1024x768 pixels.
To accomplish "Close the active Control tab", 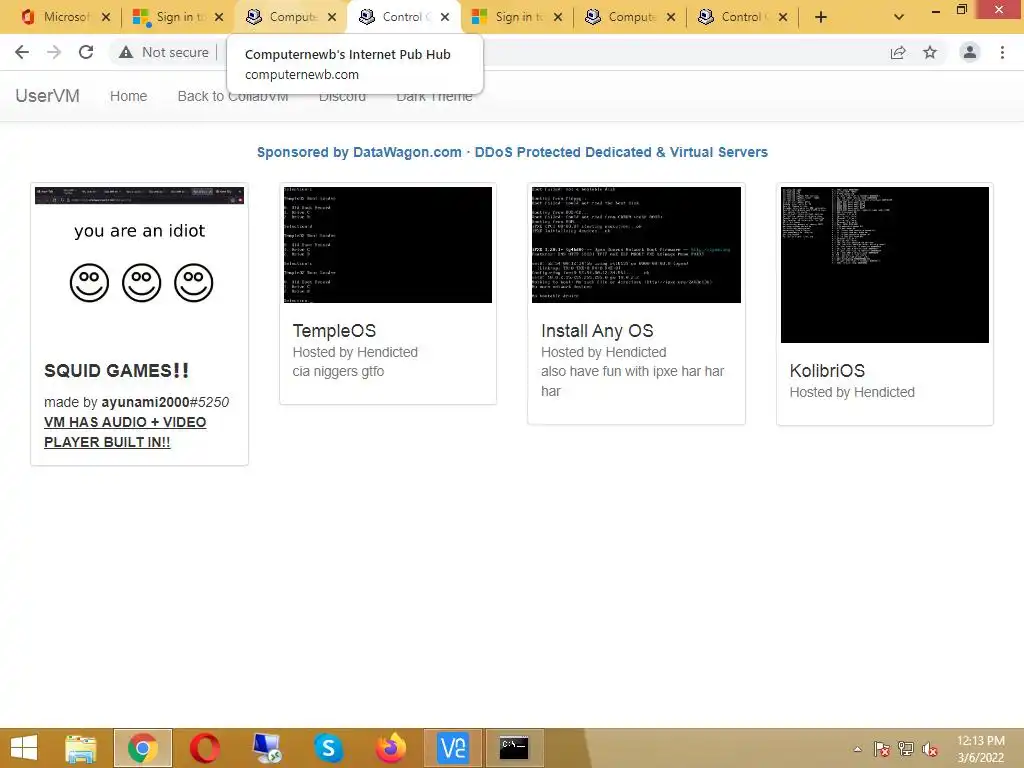I will [x=445, y=17].
